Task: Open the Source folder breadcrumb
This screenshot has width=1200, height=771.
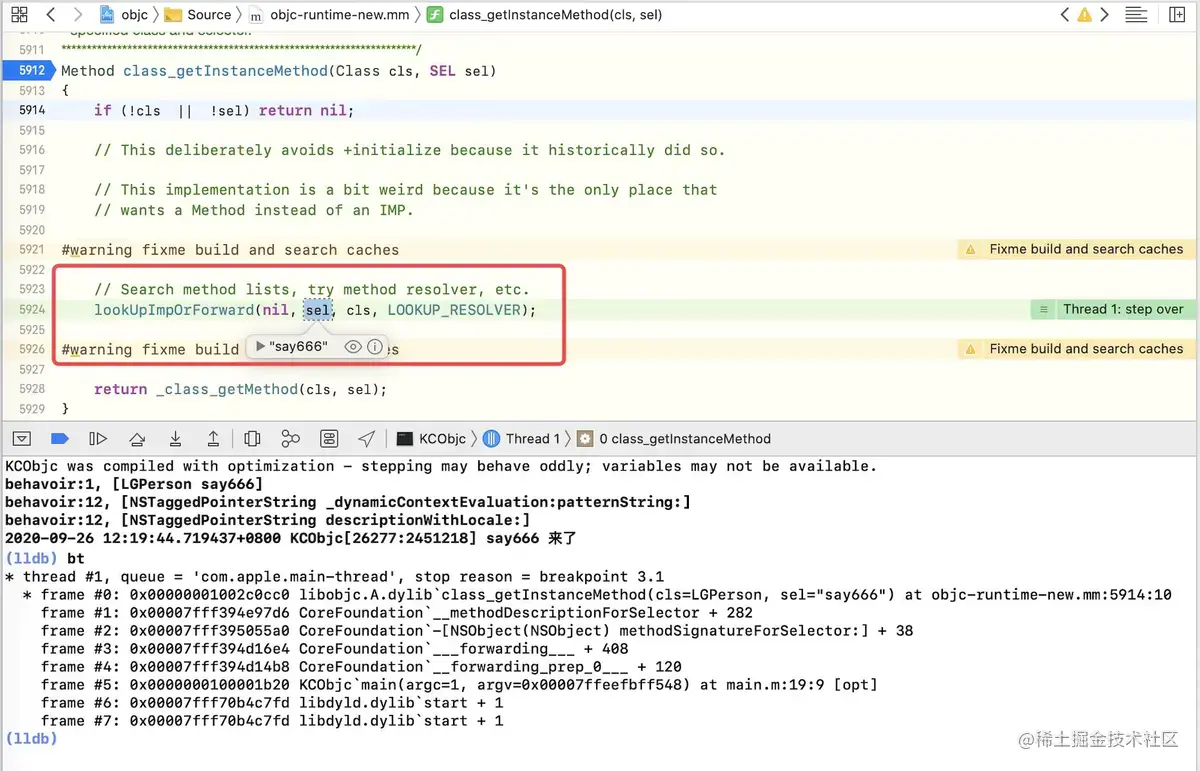Action: click(197, 15)
